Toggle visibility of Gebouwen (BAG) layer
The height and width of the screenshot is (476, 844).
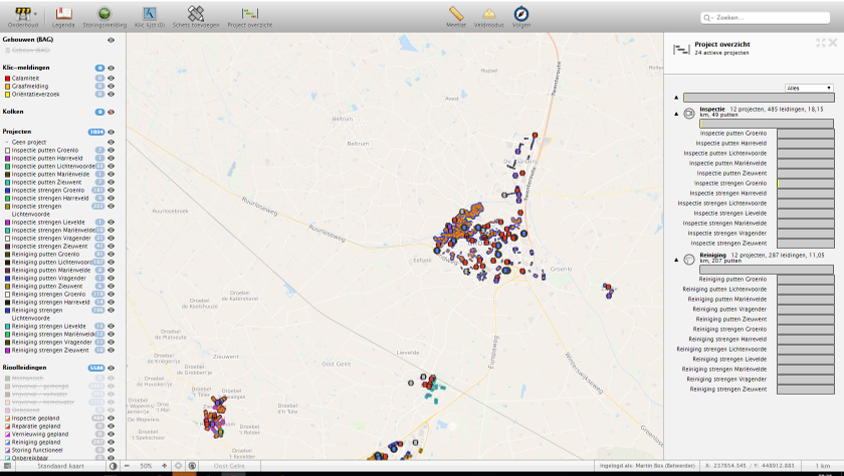(x=111, y=40)
